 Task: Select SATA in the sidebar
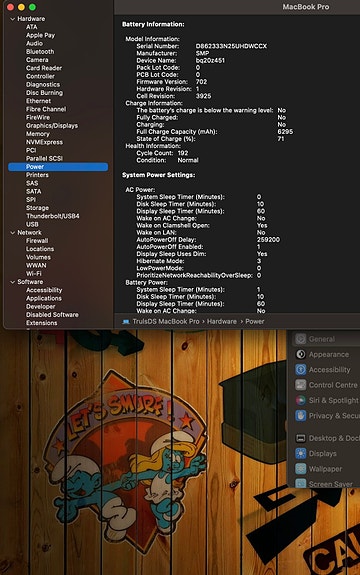33,191
